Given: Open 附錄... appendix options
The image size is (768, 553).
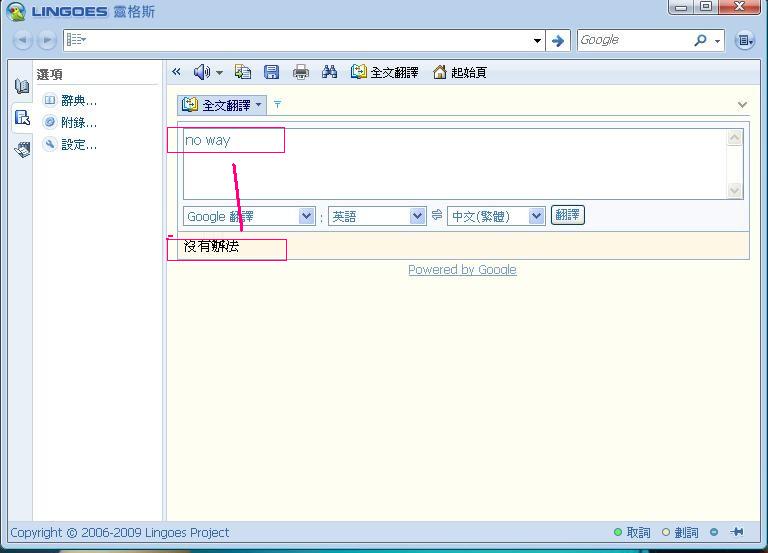Looking at the screenshot, I should [71, 122].
